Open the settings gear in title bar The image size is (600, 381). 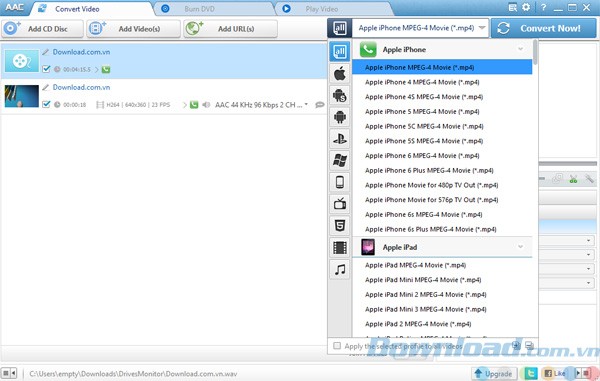tap(527, 7)
